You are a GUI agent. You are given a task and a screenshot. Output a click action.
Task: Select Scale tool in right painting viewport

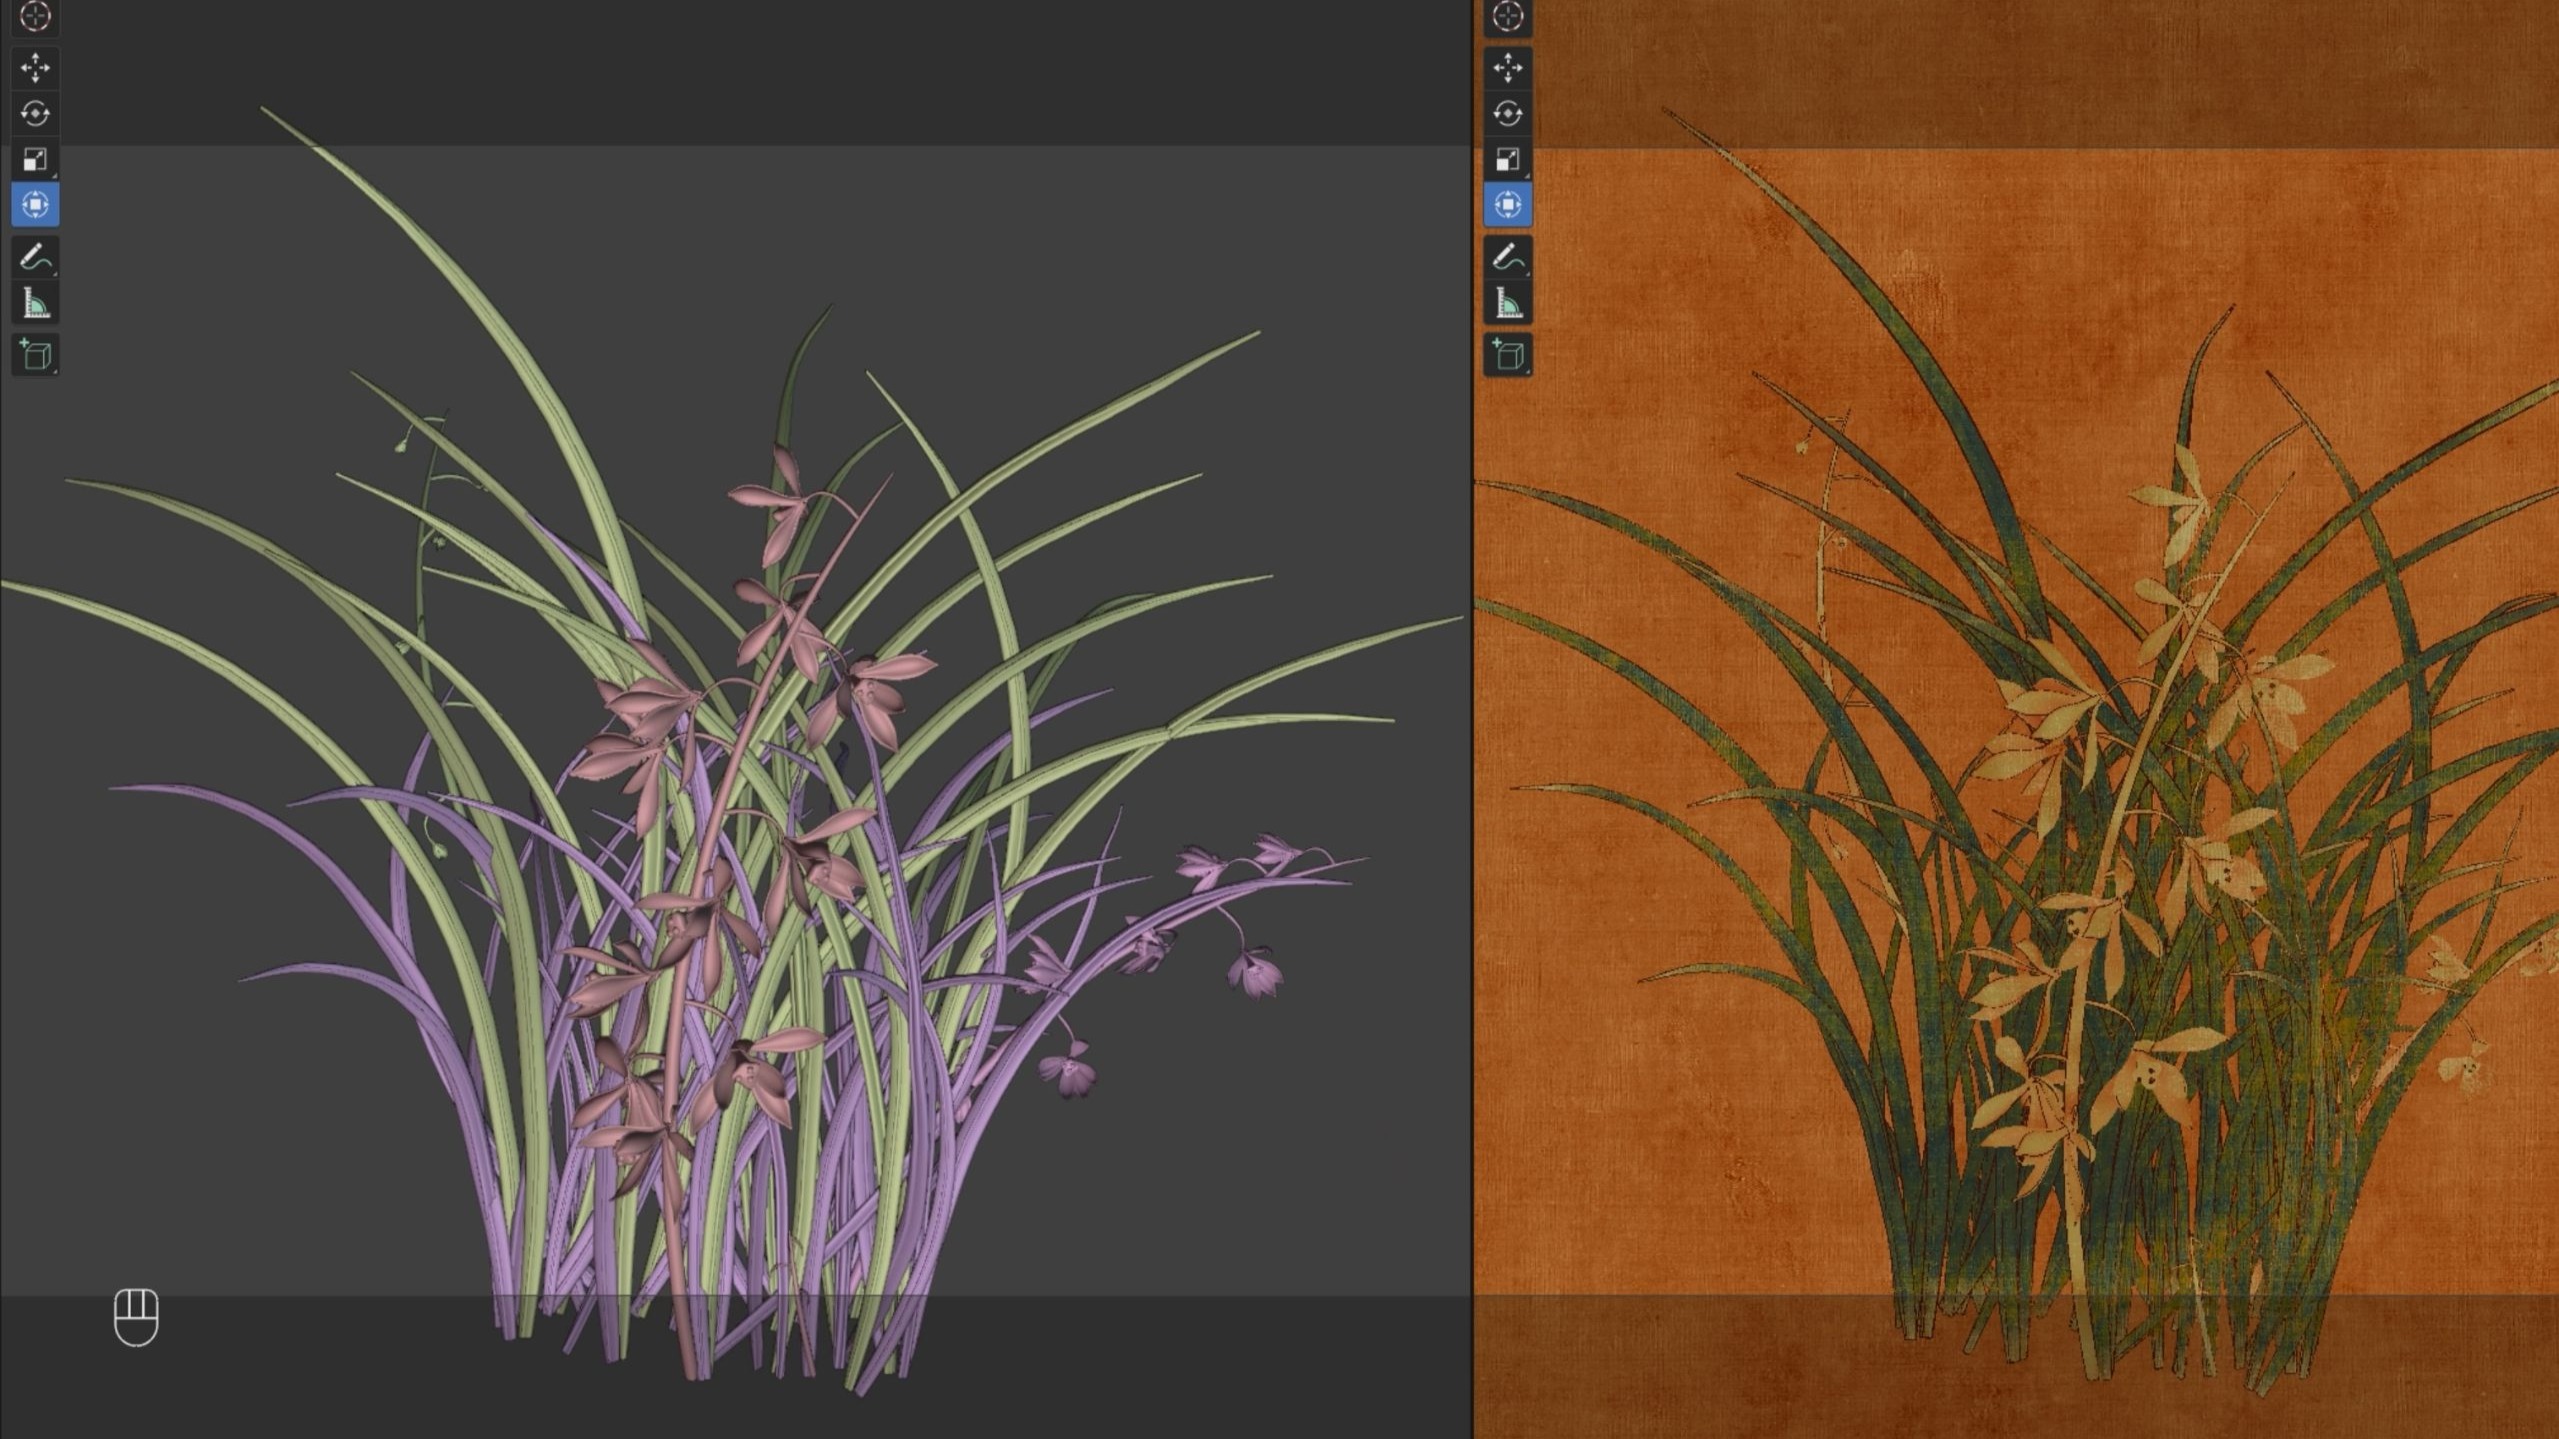coord(1507,160)
